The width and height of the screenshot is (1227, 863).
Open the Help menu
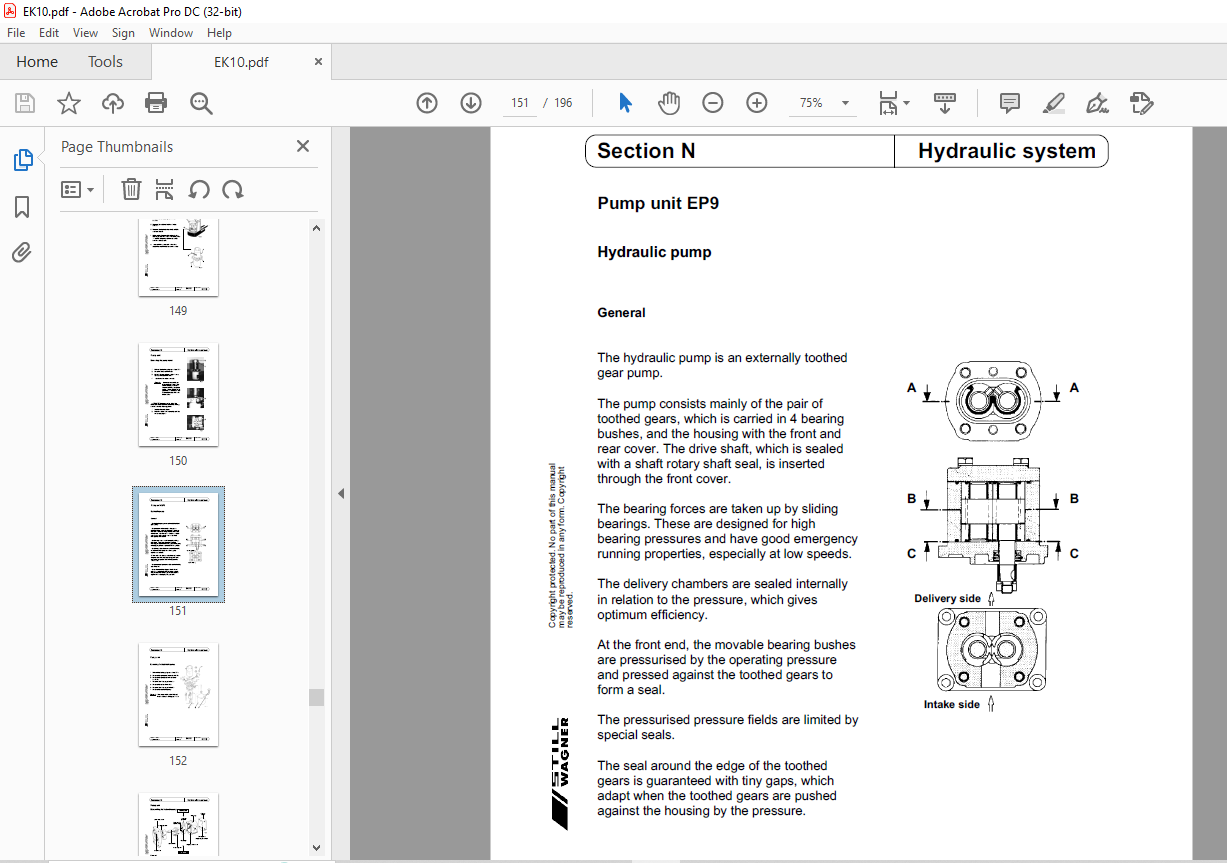pyautogui.click(x=219, y=33)
